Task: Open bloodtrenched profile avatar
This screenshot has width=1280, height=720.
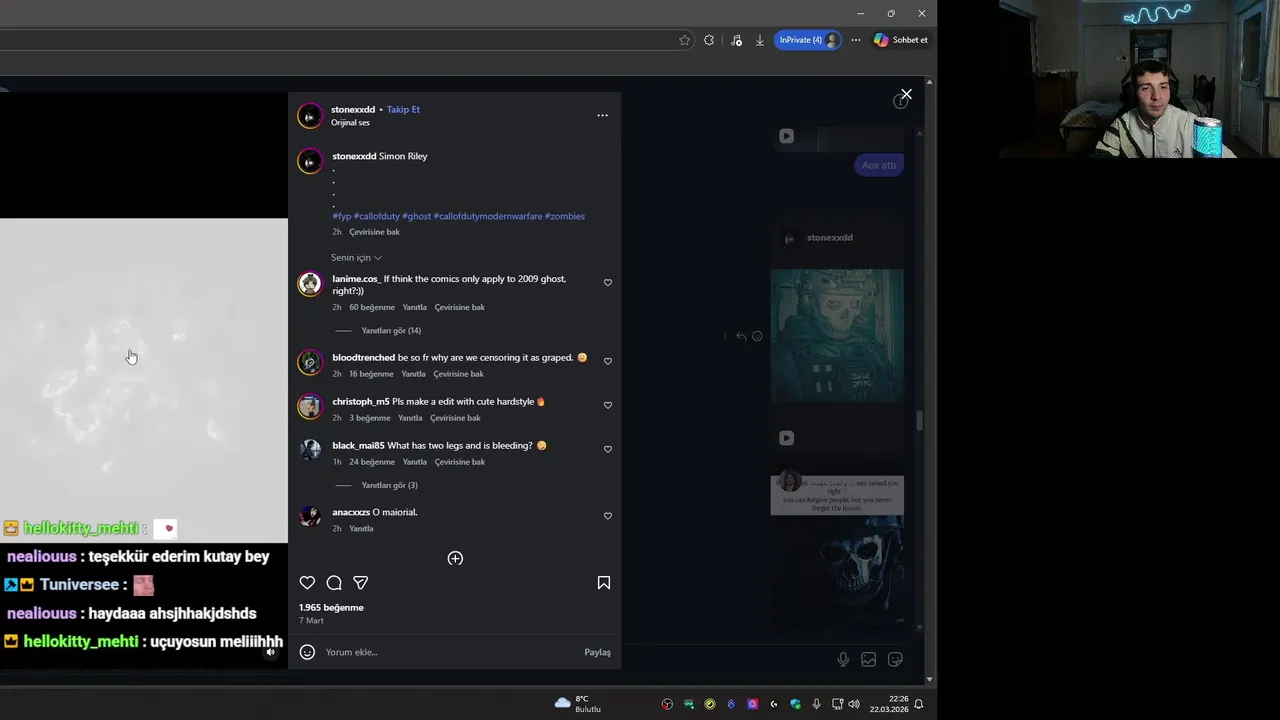Action: pos(310,362)
